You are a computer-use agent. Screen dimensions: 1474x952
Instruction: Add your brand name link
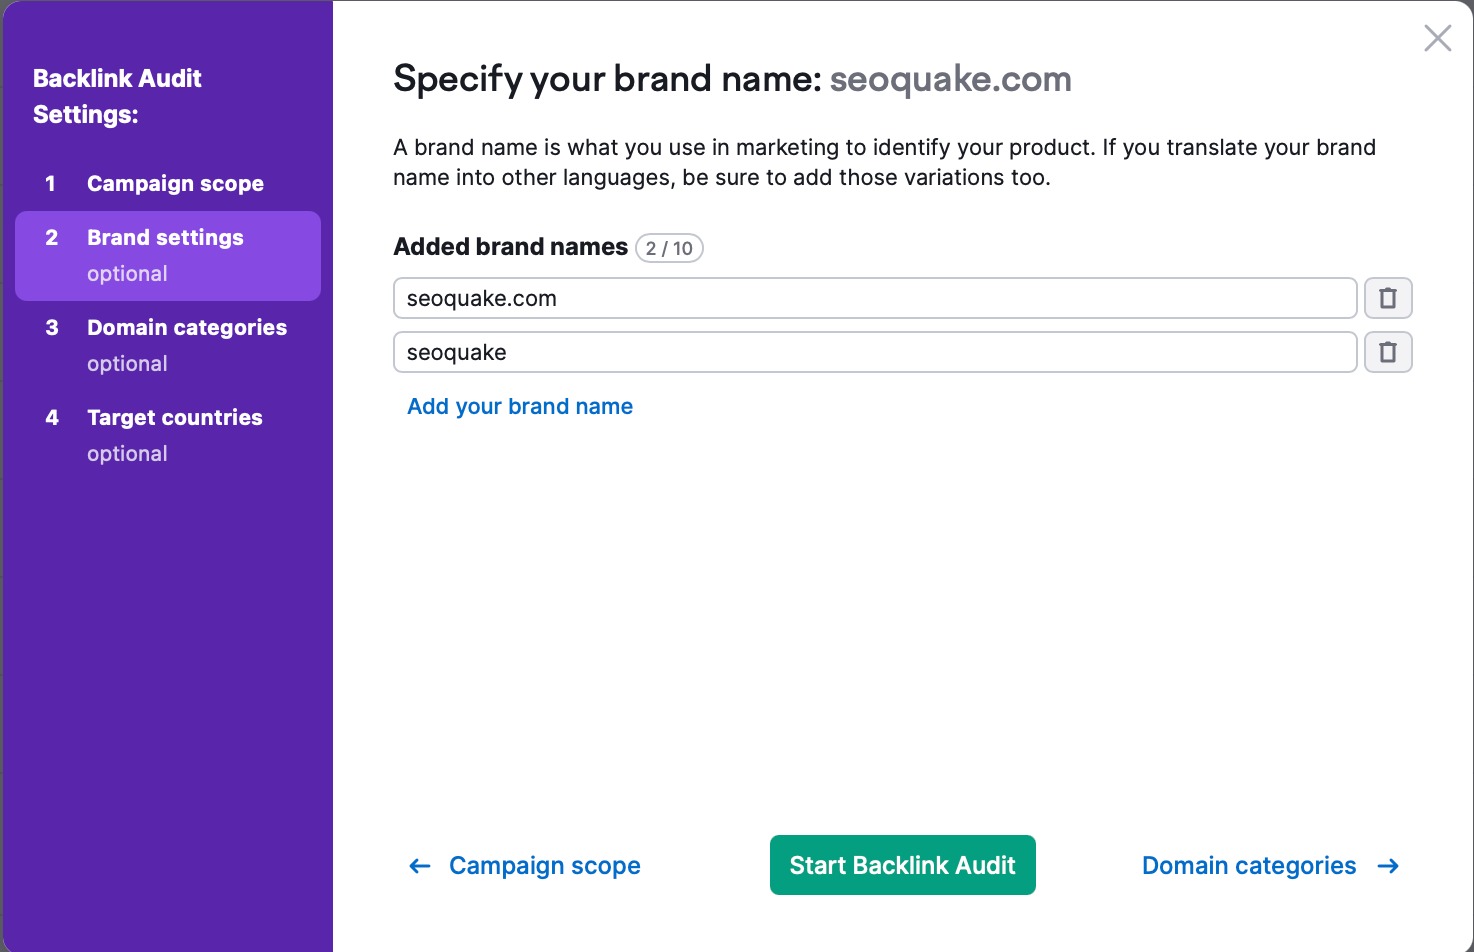[x=520, y=407]
